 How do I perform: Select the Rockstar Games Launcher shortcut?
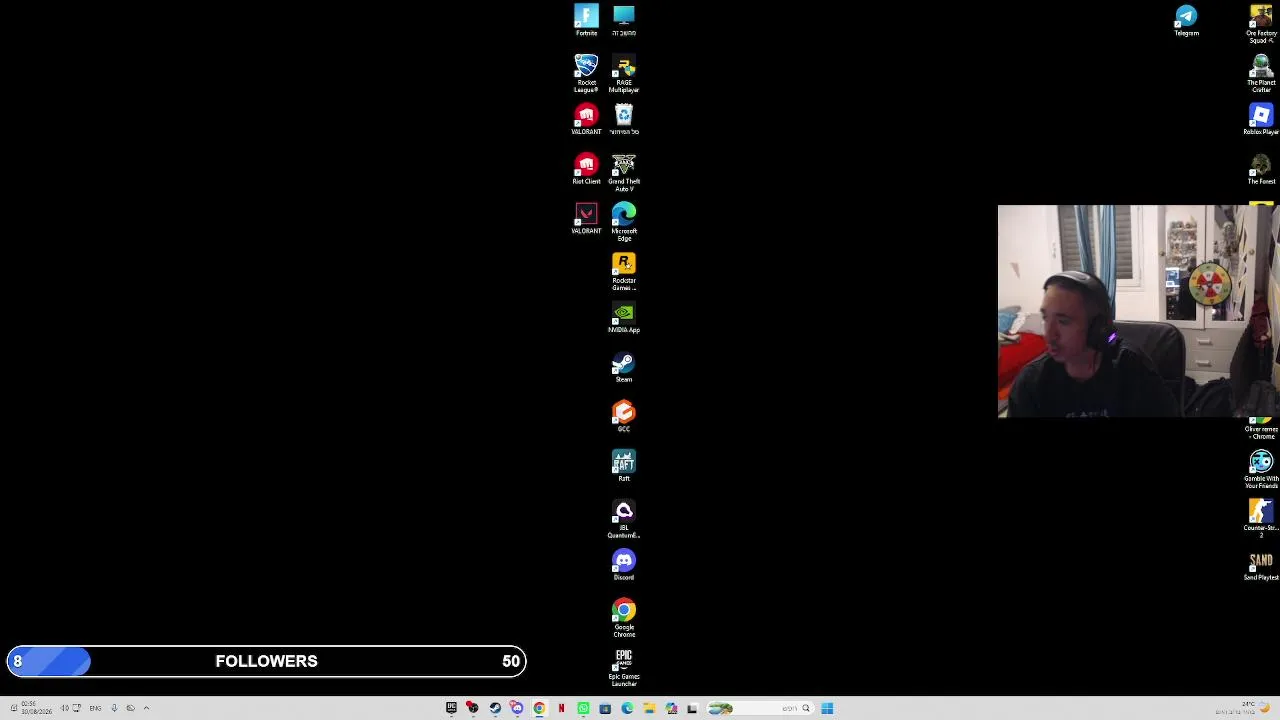tap(624, 272)
